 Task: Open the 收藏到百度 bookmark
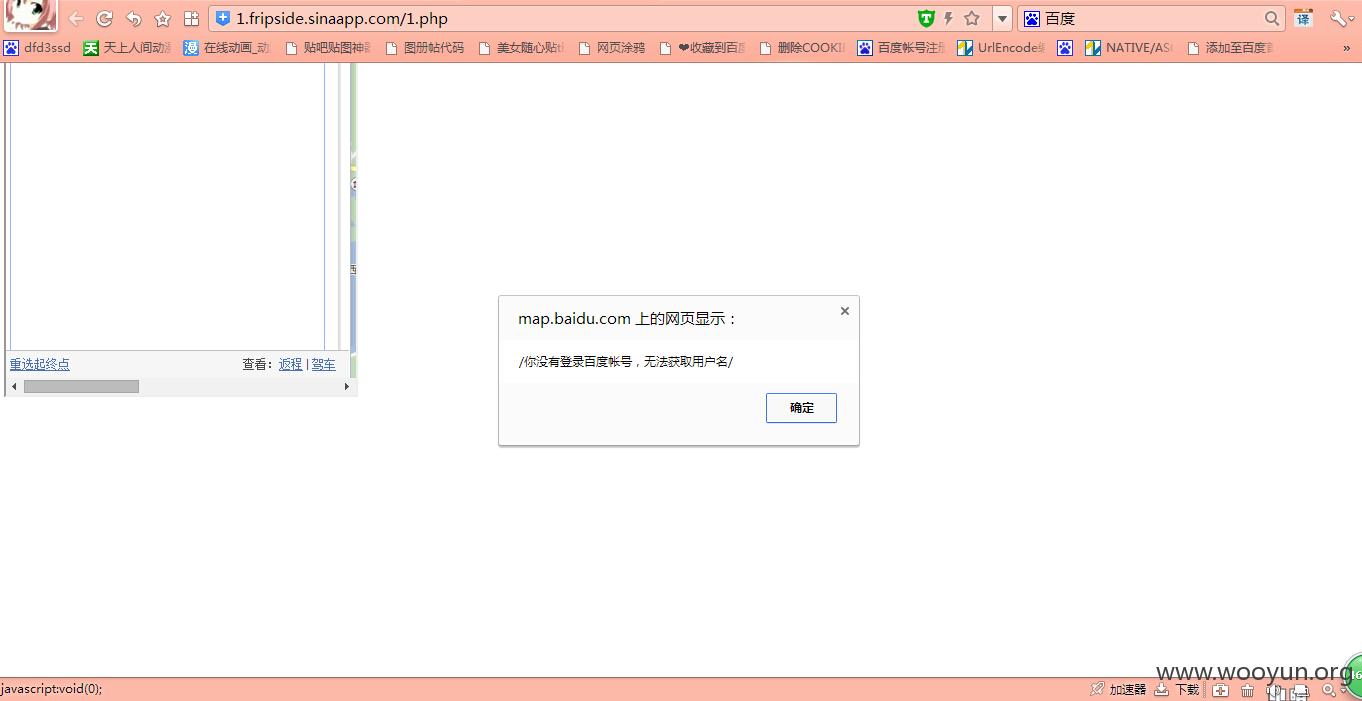702,48
